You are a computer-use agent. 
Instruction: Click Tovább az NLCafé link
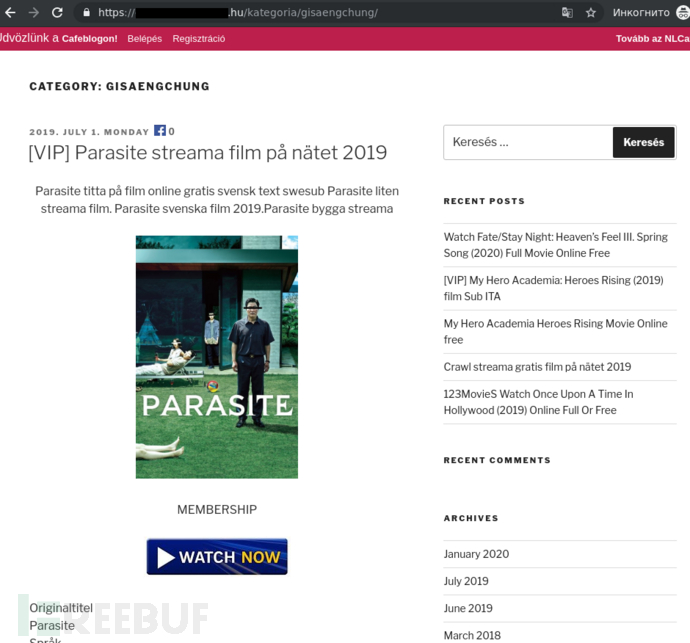(653, 39)
